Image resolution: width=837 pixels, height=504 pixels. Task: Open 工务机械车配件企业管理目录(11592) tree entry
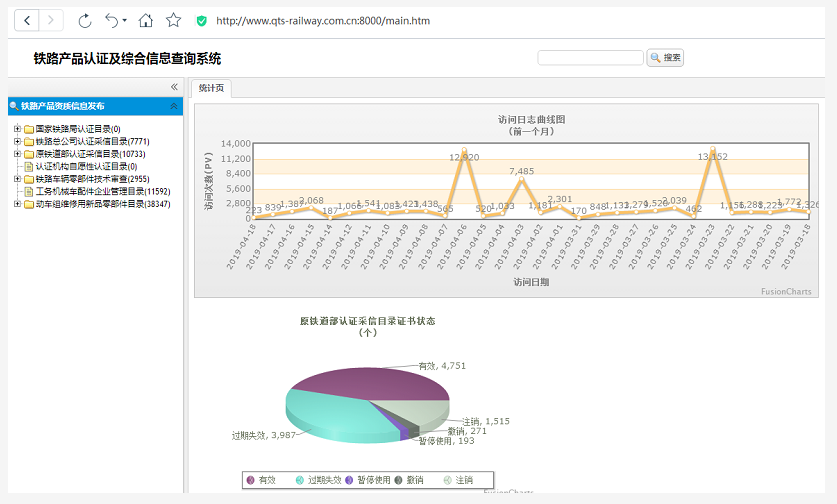point(103,191)
